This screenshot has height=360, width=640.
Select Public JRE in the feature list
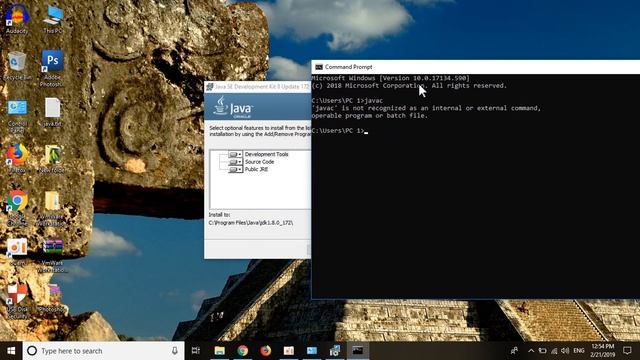pyautogui.click(x=256, y=169)
